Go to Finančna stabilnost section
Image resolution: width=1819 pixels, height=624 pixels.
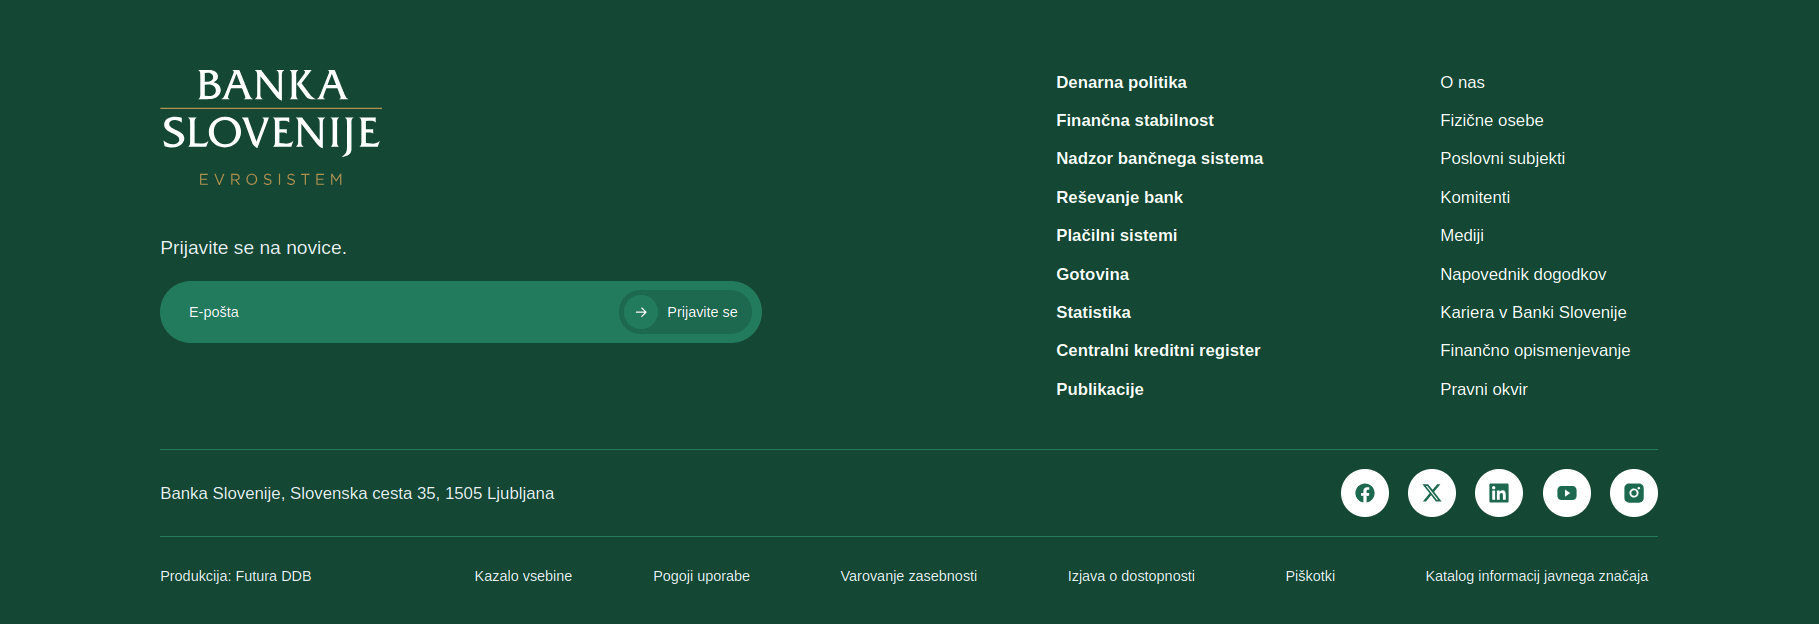coord(1134,120)
